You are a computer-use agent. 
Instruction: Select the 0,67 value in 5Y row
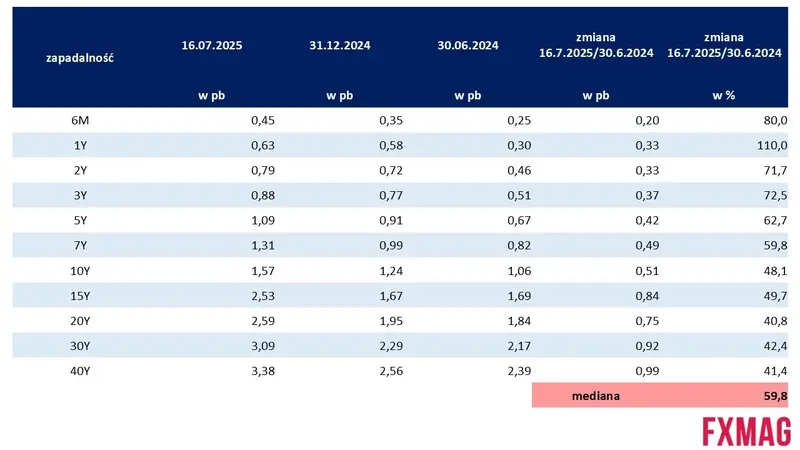(519, 220)
